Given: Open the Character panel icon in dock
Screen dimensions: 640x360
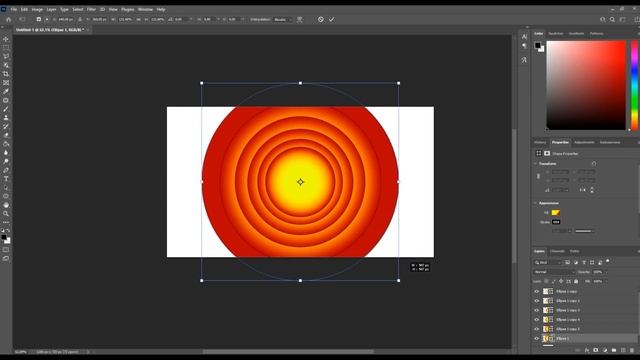Looking at the screenshot, I should (x=524, y=37).
